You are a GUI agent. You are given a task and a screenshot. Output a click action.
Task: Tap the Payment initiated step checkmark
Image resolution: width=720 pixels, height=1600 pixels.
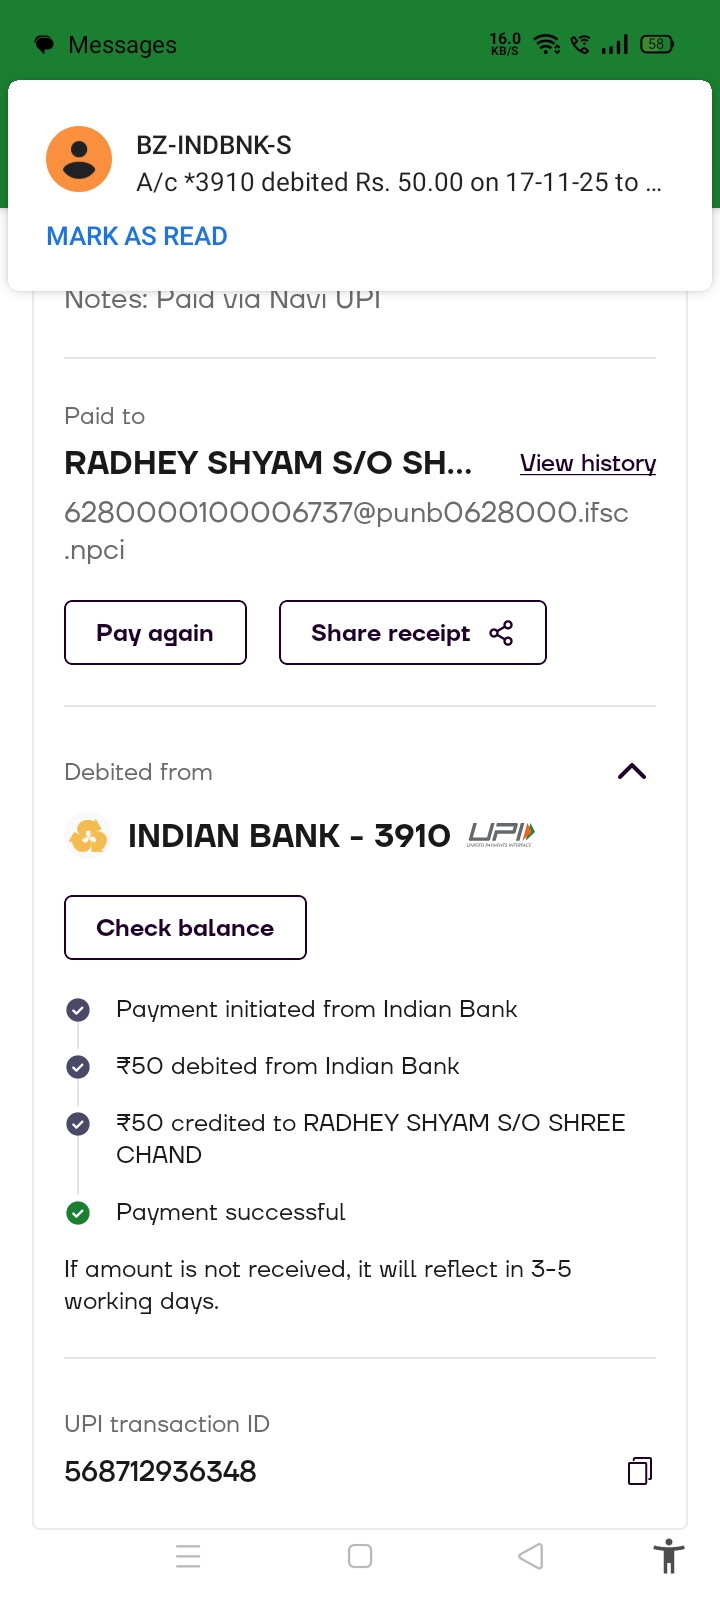point(78,1010)
